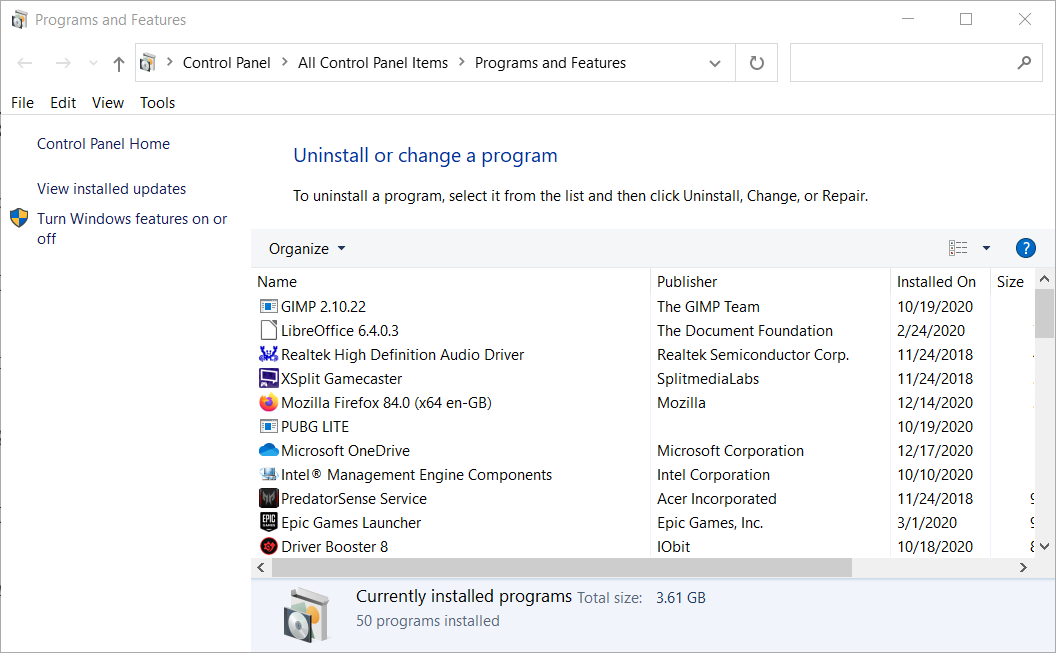The image size is (1056, 653).
Task: Click the vertical scrollbar up arrow
Action: click(1045, 279)
